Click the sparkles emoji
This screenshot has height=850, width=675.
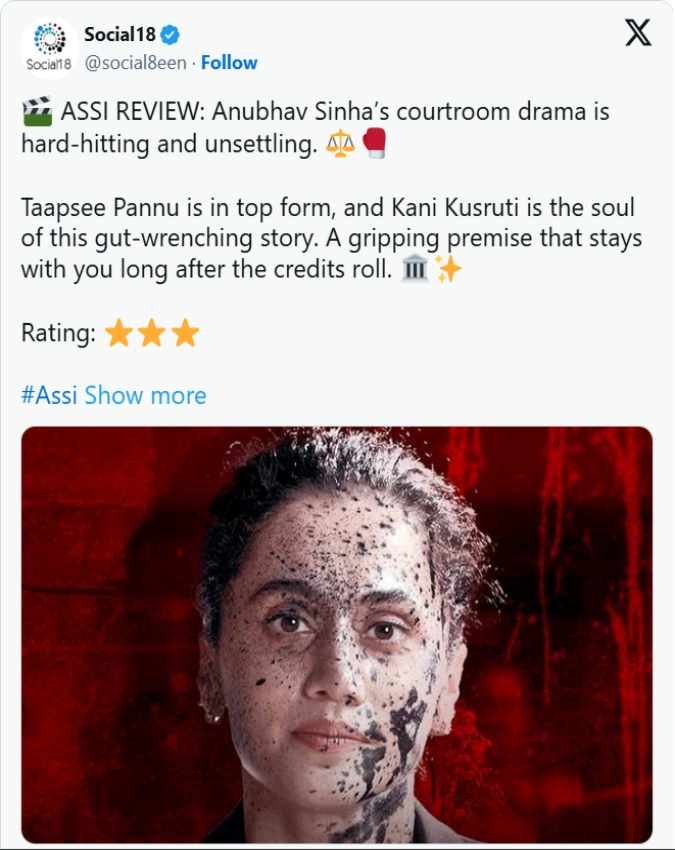click(448, 269)
